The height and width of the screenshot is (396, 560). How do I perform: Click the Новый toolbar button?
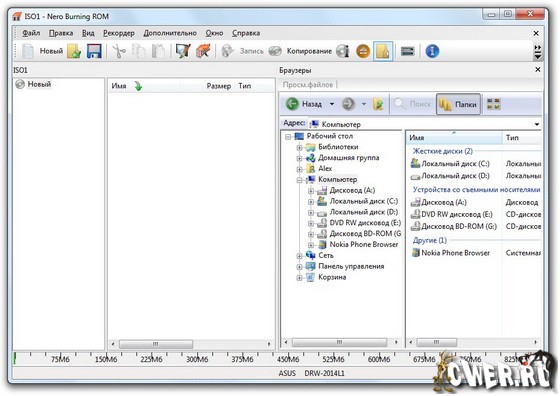[x=42, y=51]
